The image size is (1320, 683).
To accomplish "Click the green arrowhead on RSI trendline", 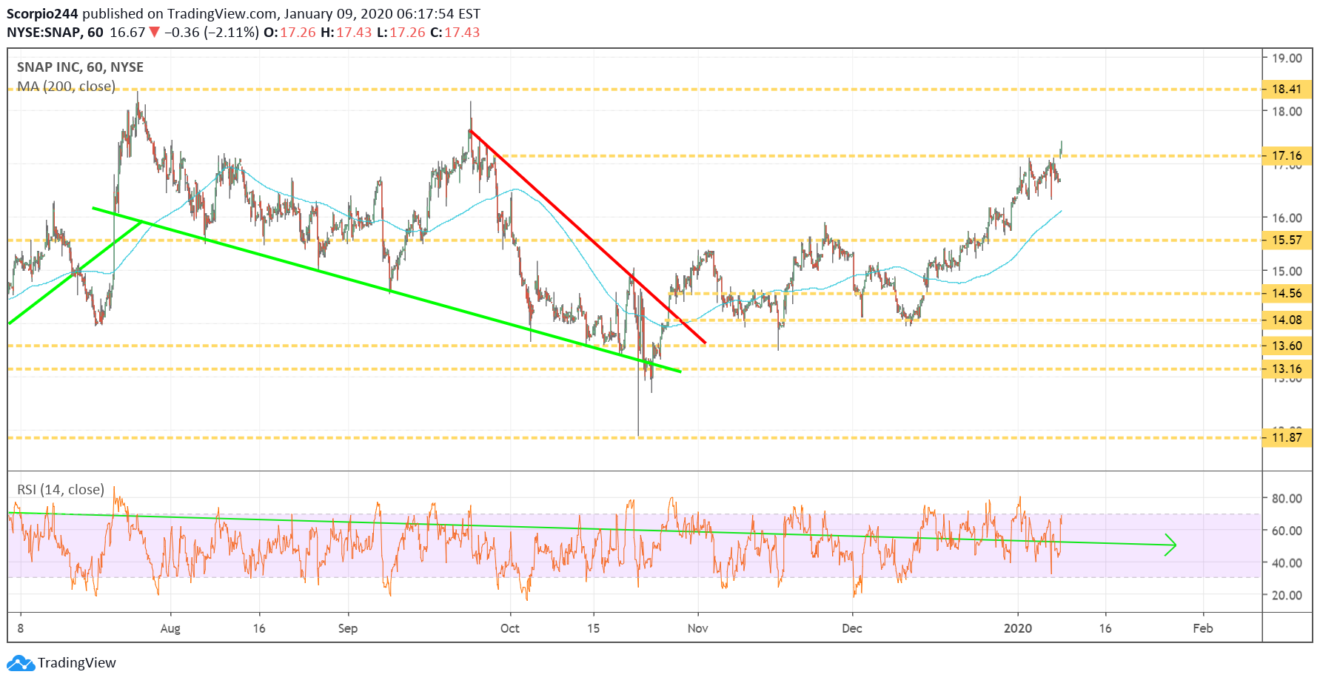I will (1168, 545).
